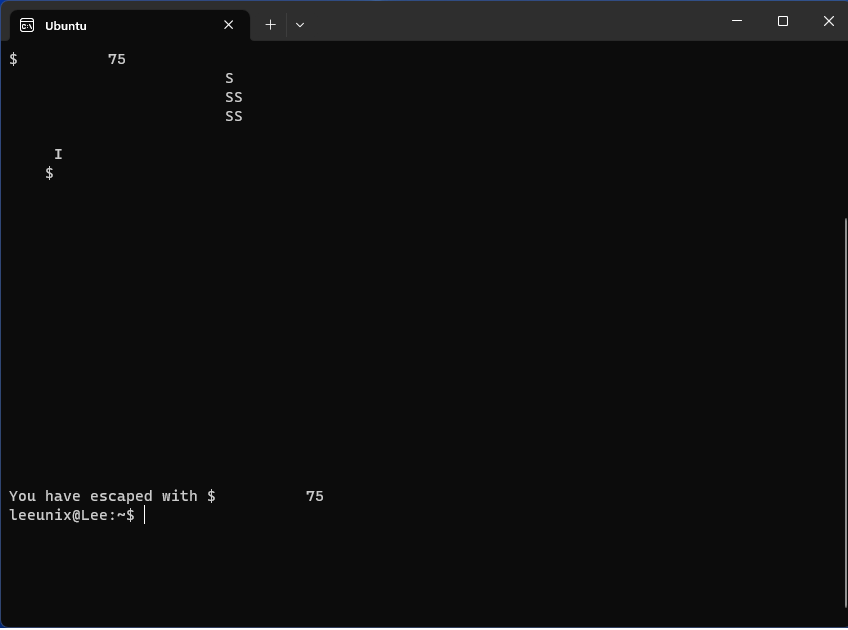Maximize the terminal window
The width and height of the screenshot is (848, 630).
click(783, 21)
